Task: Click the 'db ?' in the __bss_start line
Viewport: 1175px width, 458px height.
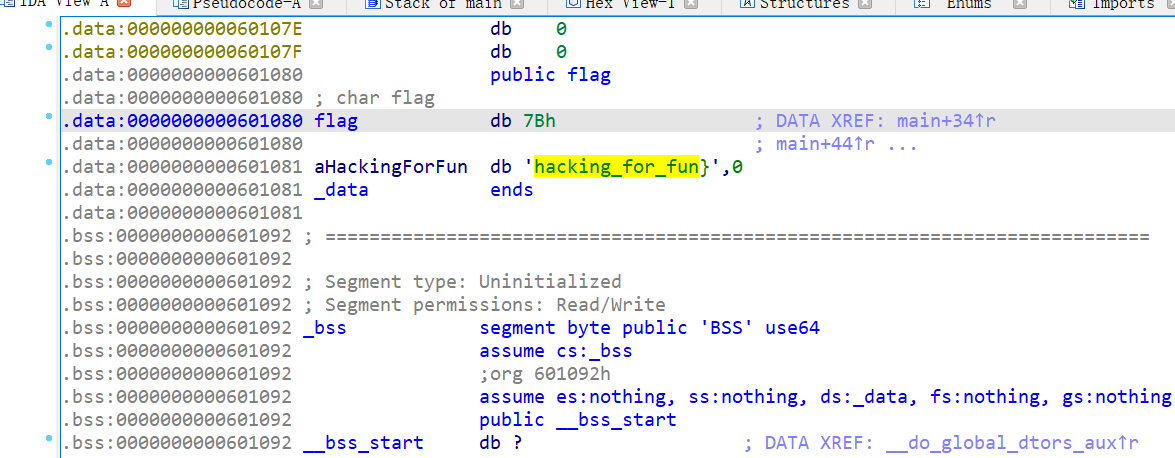Action: pos(501,443)
